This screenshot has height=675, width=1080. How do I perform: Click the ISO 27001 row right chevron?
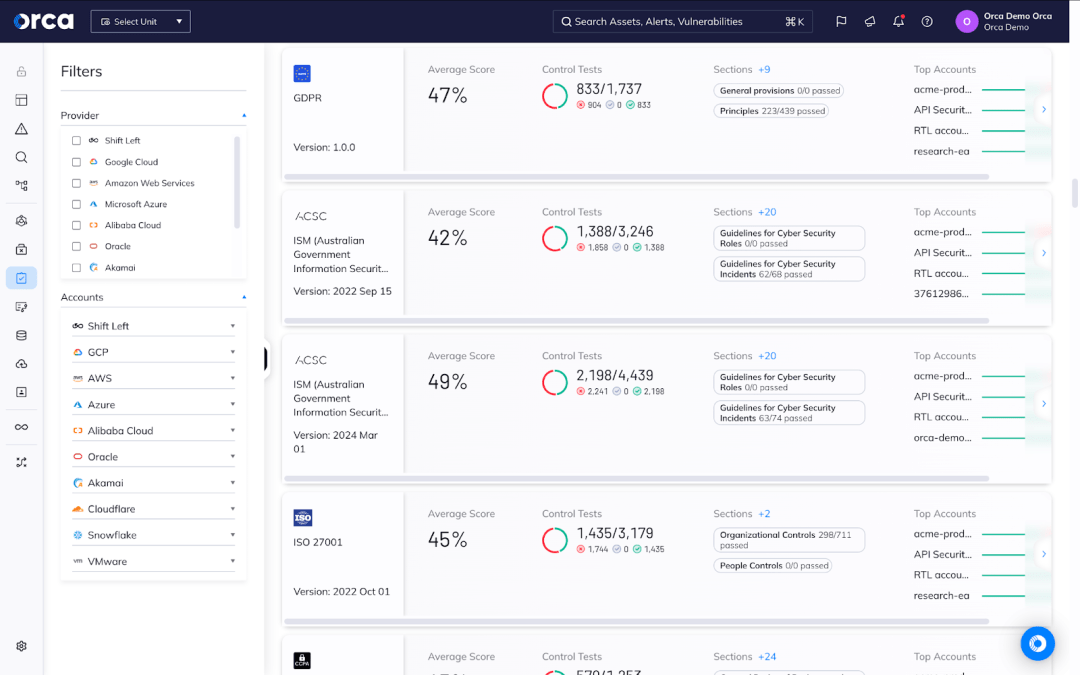(1044, 554)
